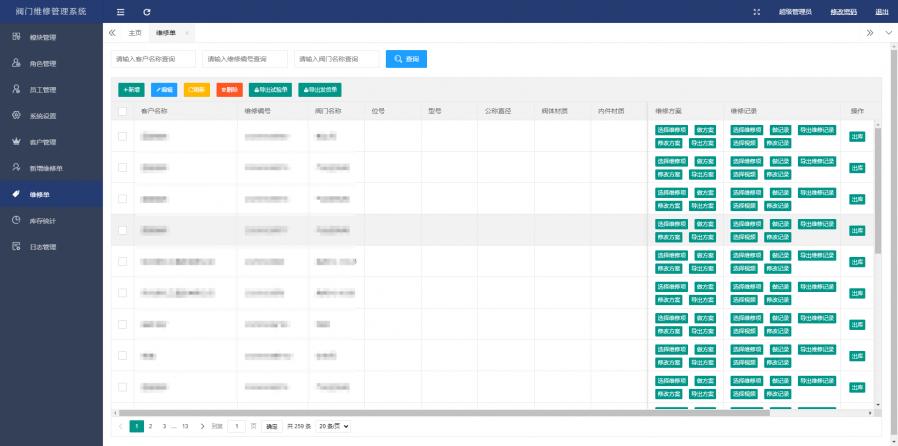The width and height of the screenshot is (898, 446).
Task: Open 模块管理 in the sidebar
Action: pyautogui.click(x=43, y=37)
